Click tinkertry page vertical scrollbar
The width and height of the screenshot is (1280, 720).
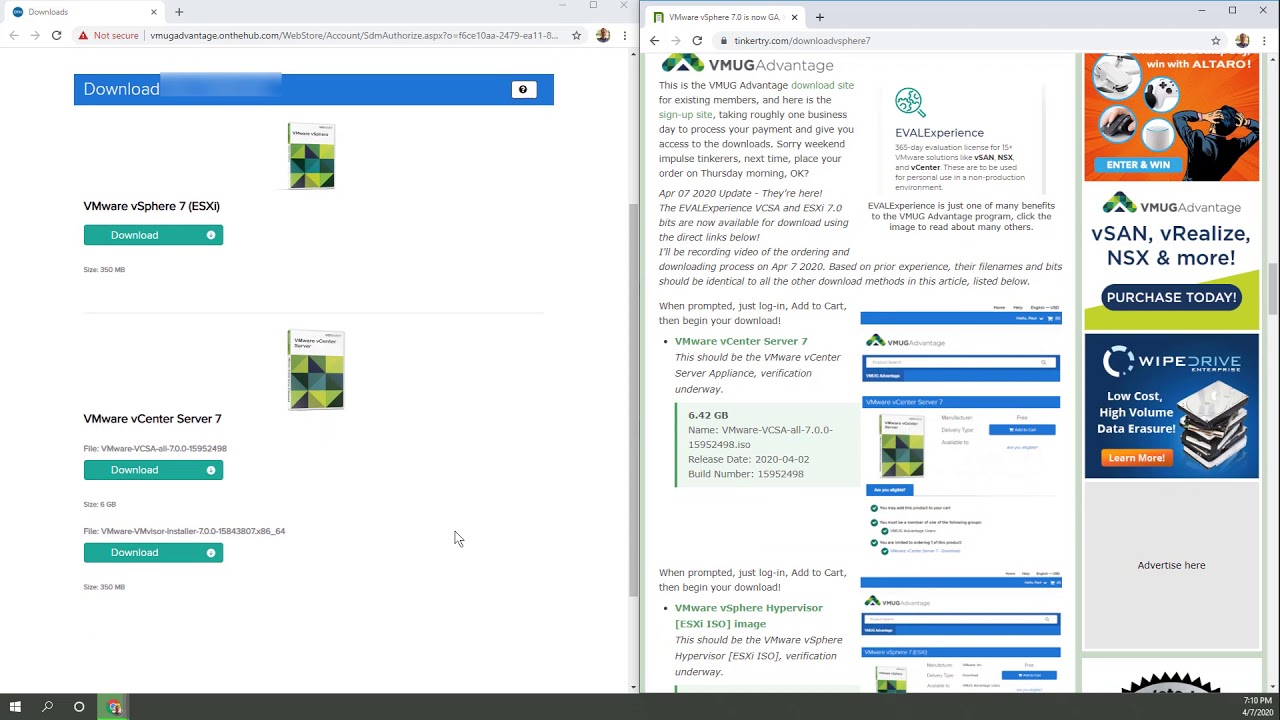[1274, 290]
